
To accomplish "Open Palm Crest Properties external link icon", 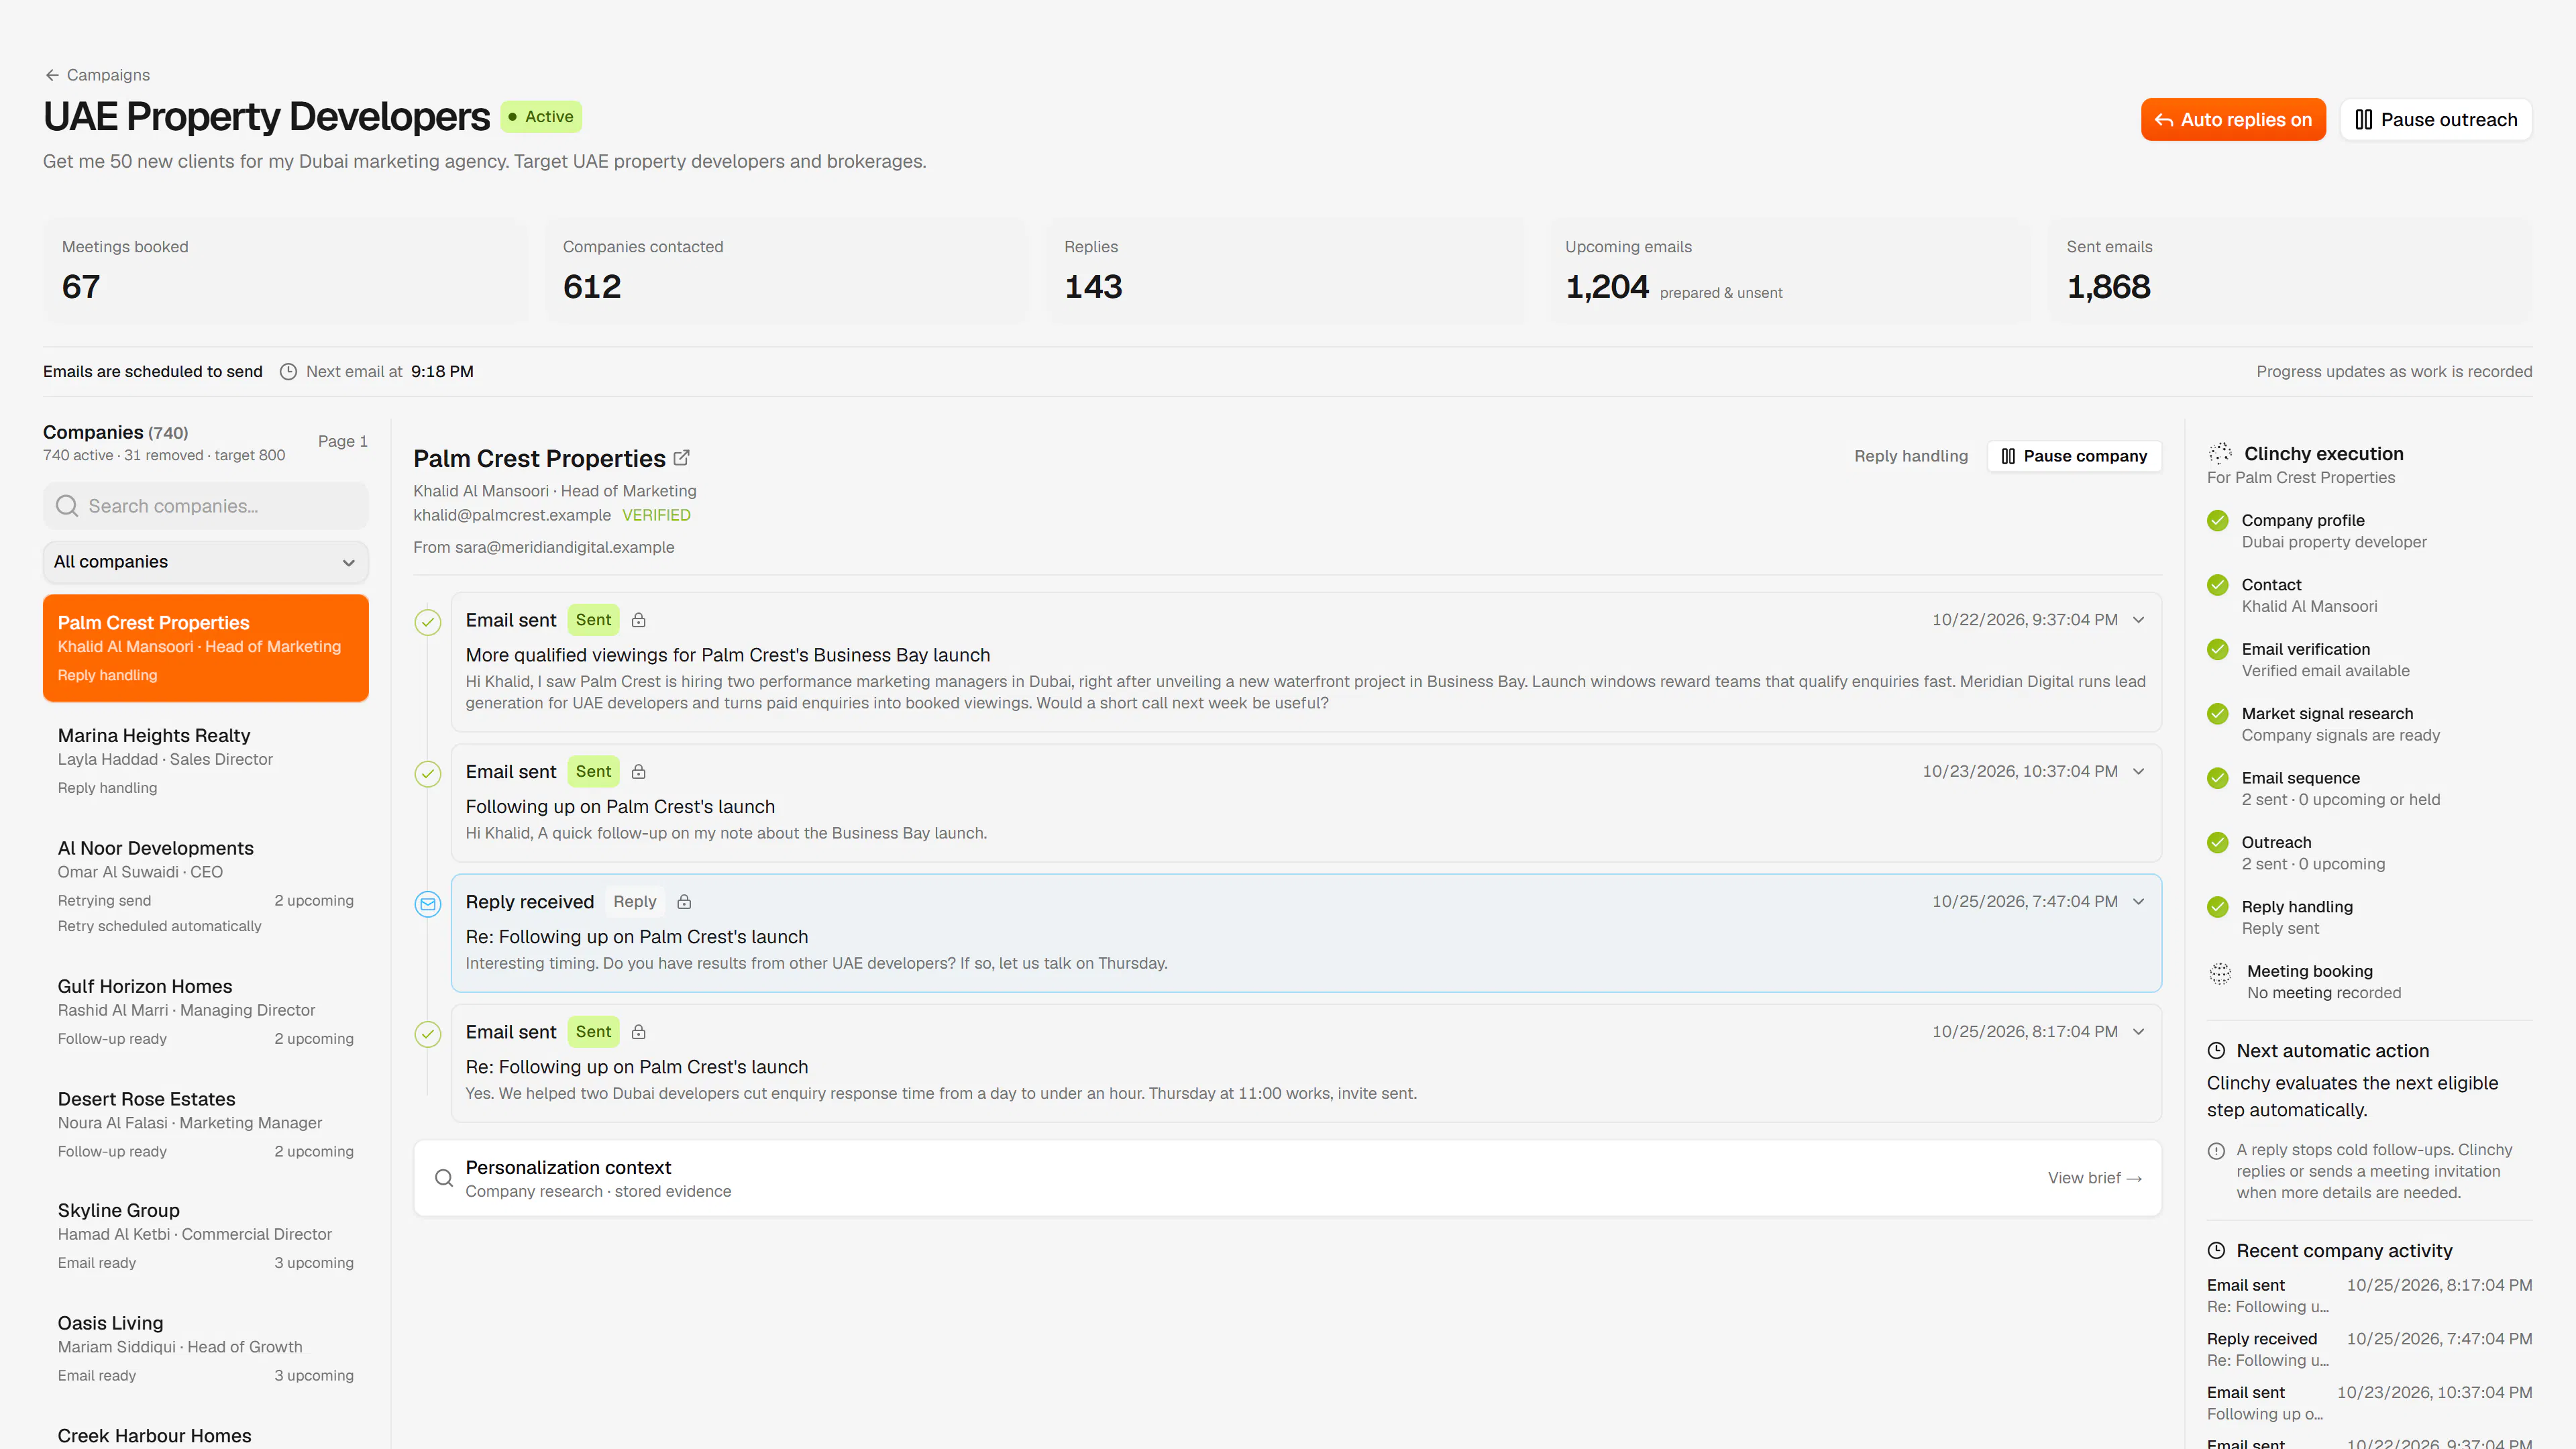I will [682, 458].
